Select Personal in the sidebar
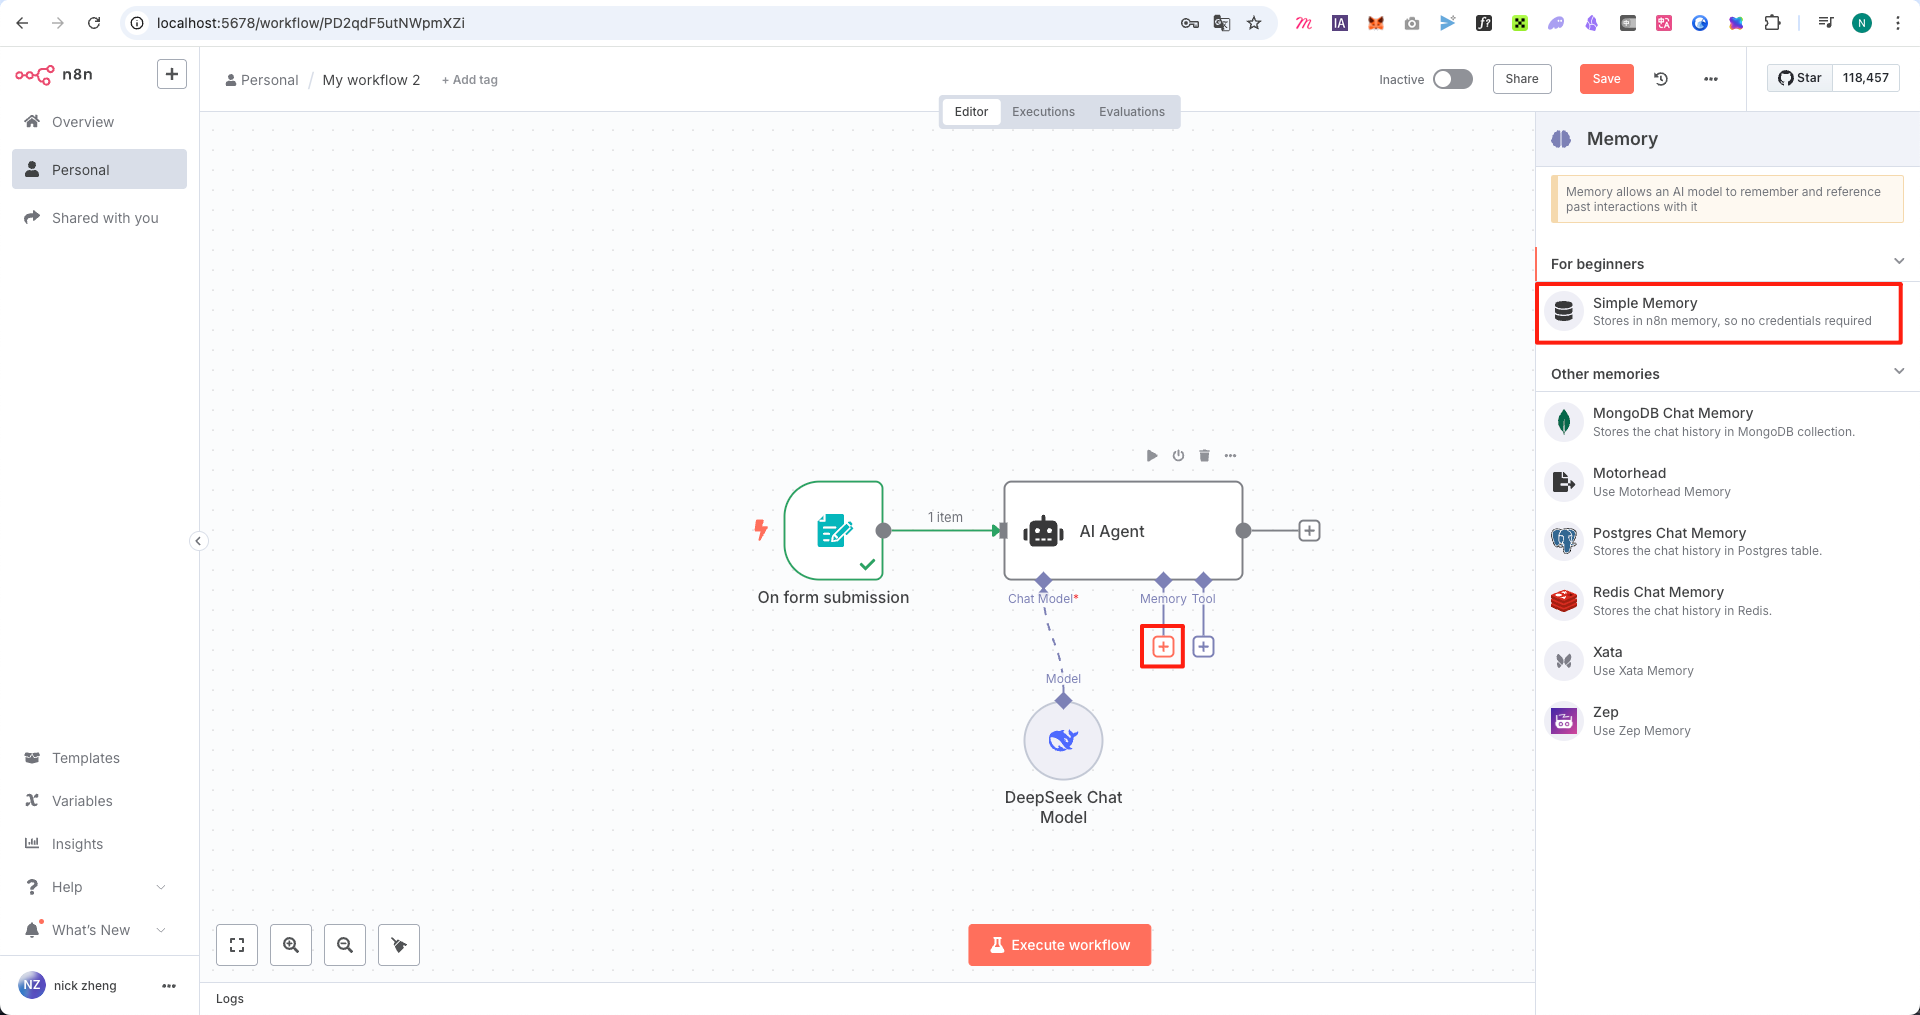This screenshot has width=1920, height=1015. point(99,170)
